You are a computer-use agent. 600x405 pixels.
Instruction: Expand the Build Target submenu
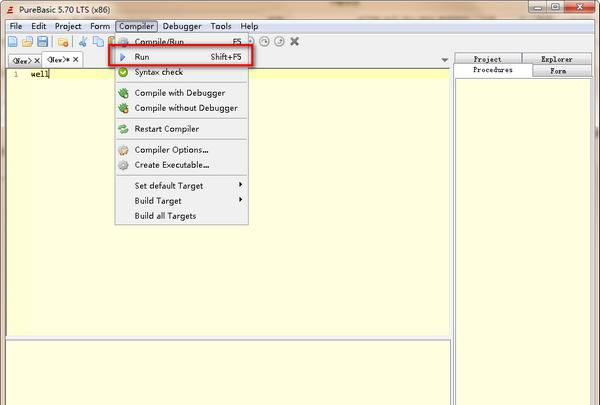181,201
